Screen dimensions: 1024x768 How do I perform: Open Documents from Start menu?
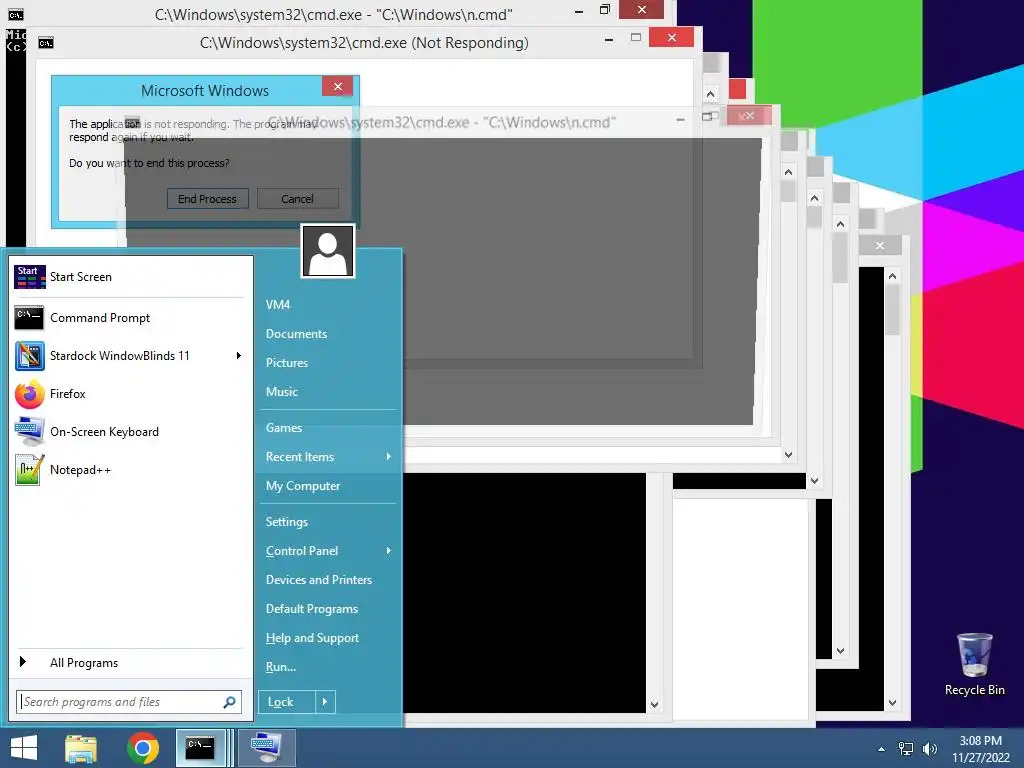pyautogui.click(x=296, y=334)
